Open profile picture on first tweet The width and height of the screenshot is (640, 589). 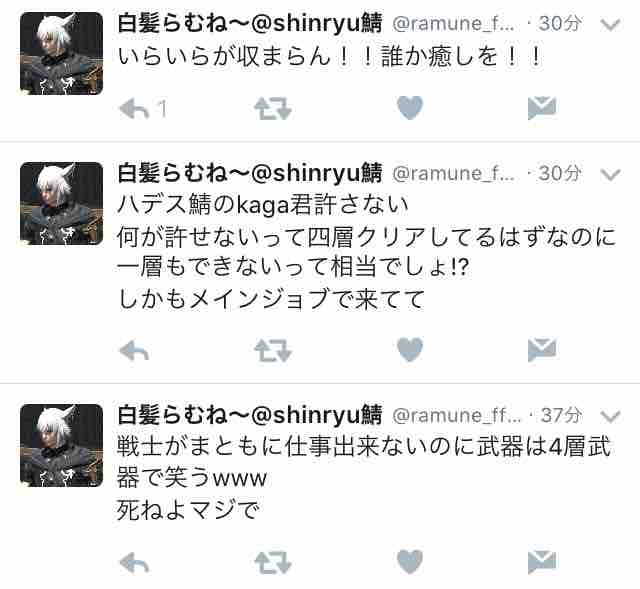click(61, 53)
